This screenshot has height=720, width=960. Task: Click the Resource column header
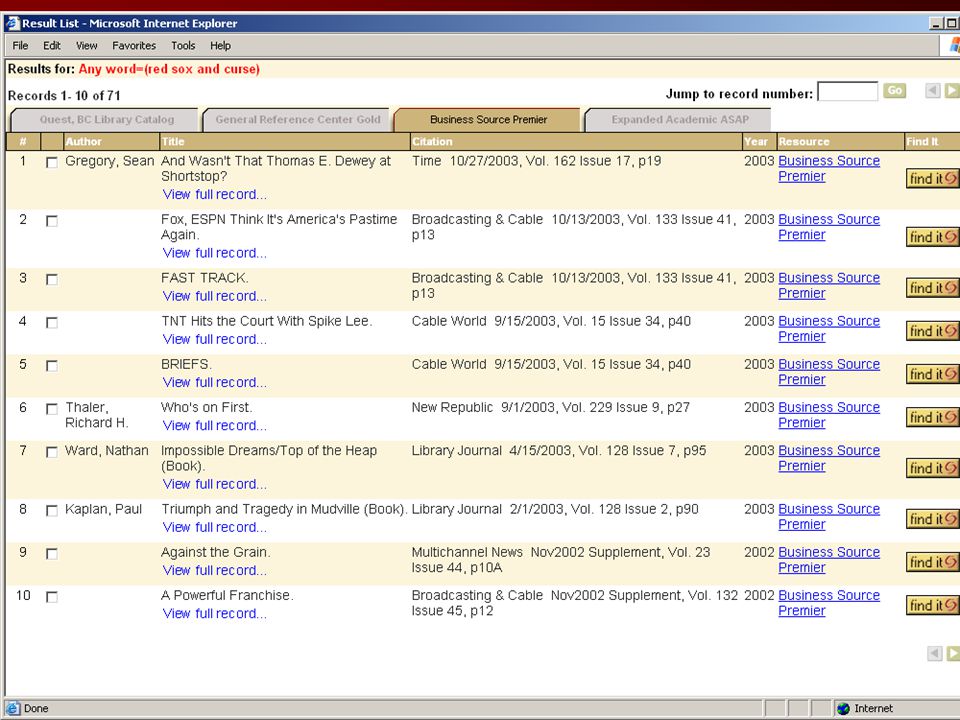click(840, 141)
